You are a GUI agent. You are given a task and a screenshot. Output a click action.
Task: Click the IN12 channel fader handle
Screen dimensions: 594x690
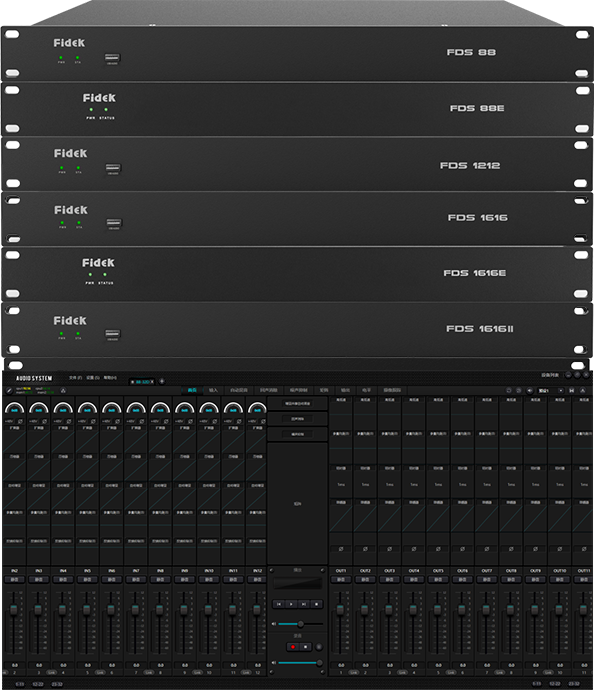coord(257,610)
